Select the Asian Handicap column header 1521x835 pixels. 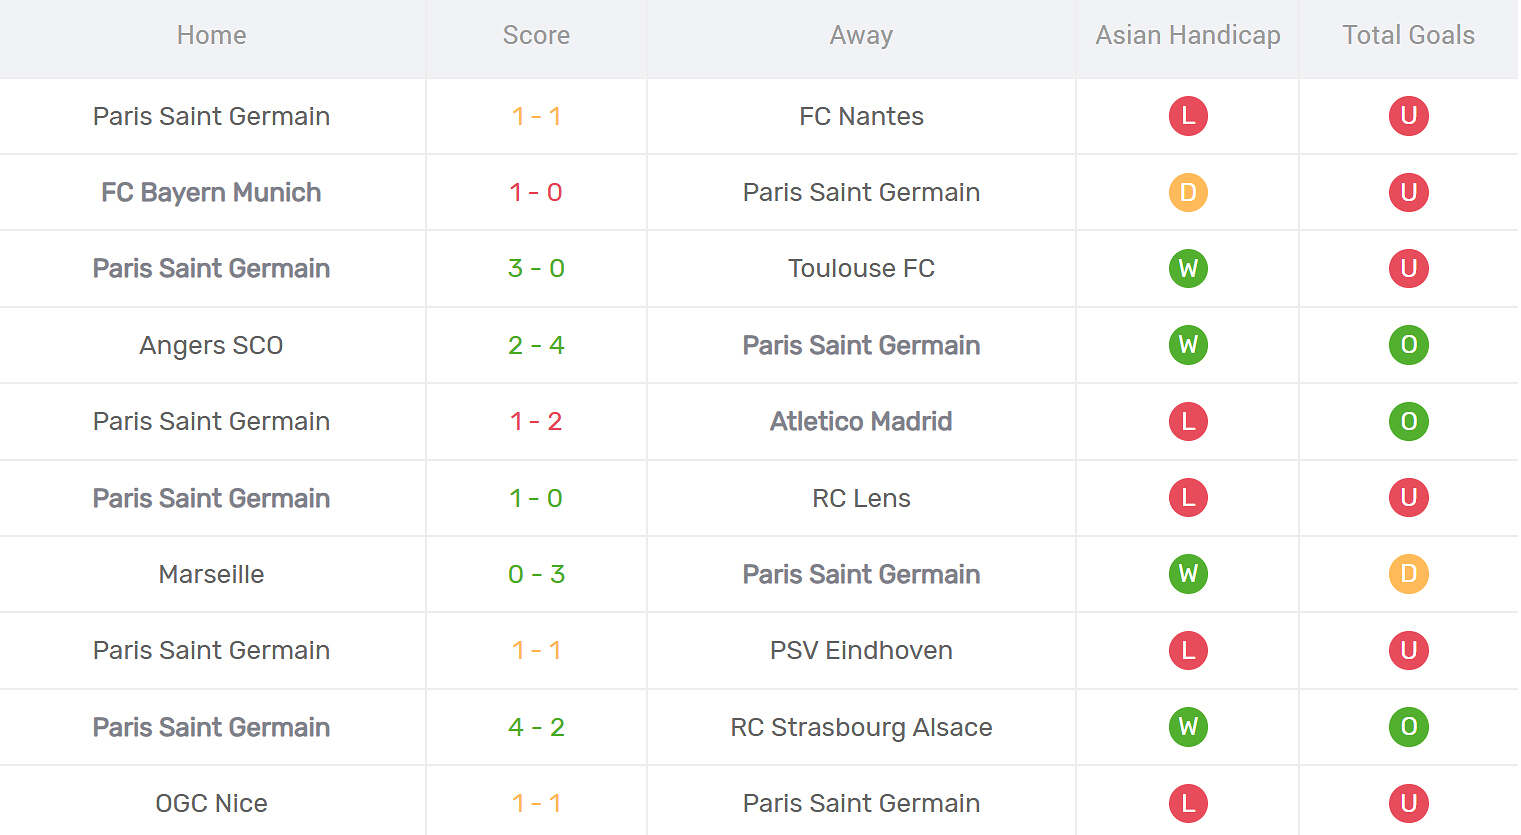[1188, 35]
